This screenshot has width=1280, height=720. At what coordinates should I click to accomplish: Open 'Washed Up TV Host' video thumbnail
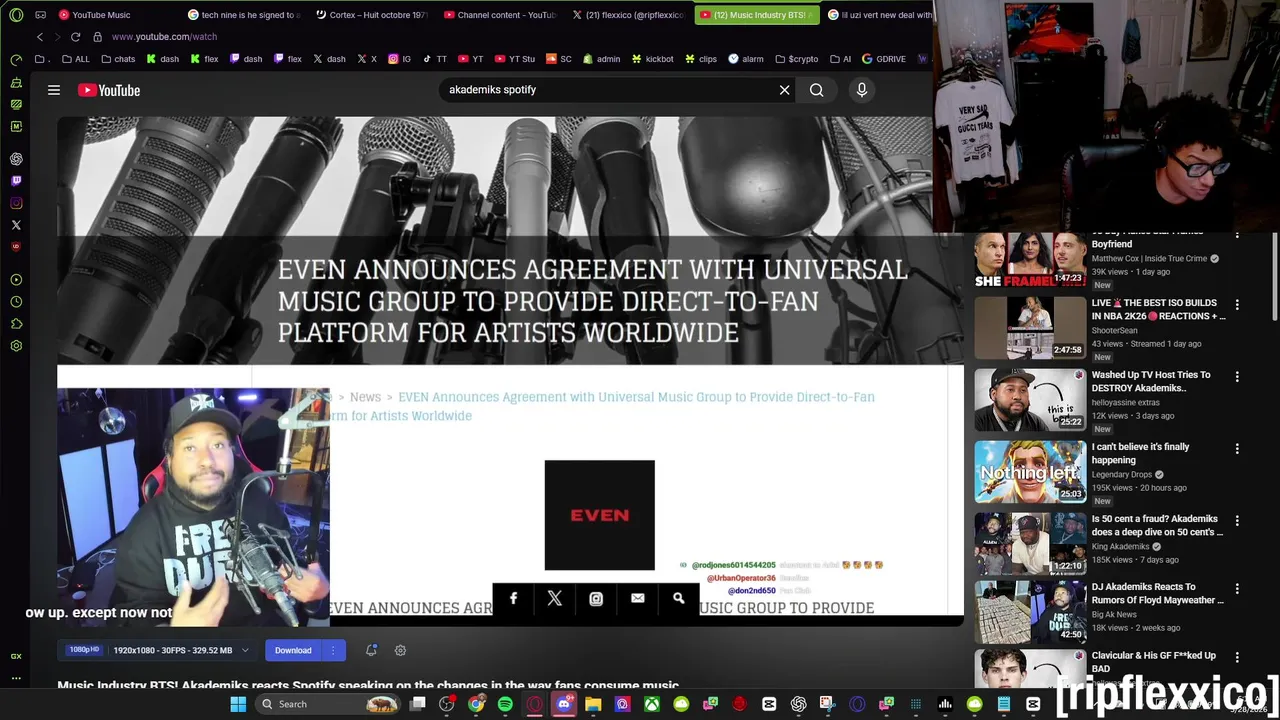click(x=1030, y=399)
